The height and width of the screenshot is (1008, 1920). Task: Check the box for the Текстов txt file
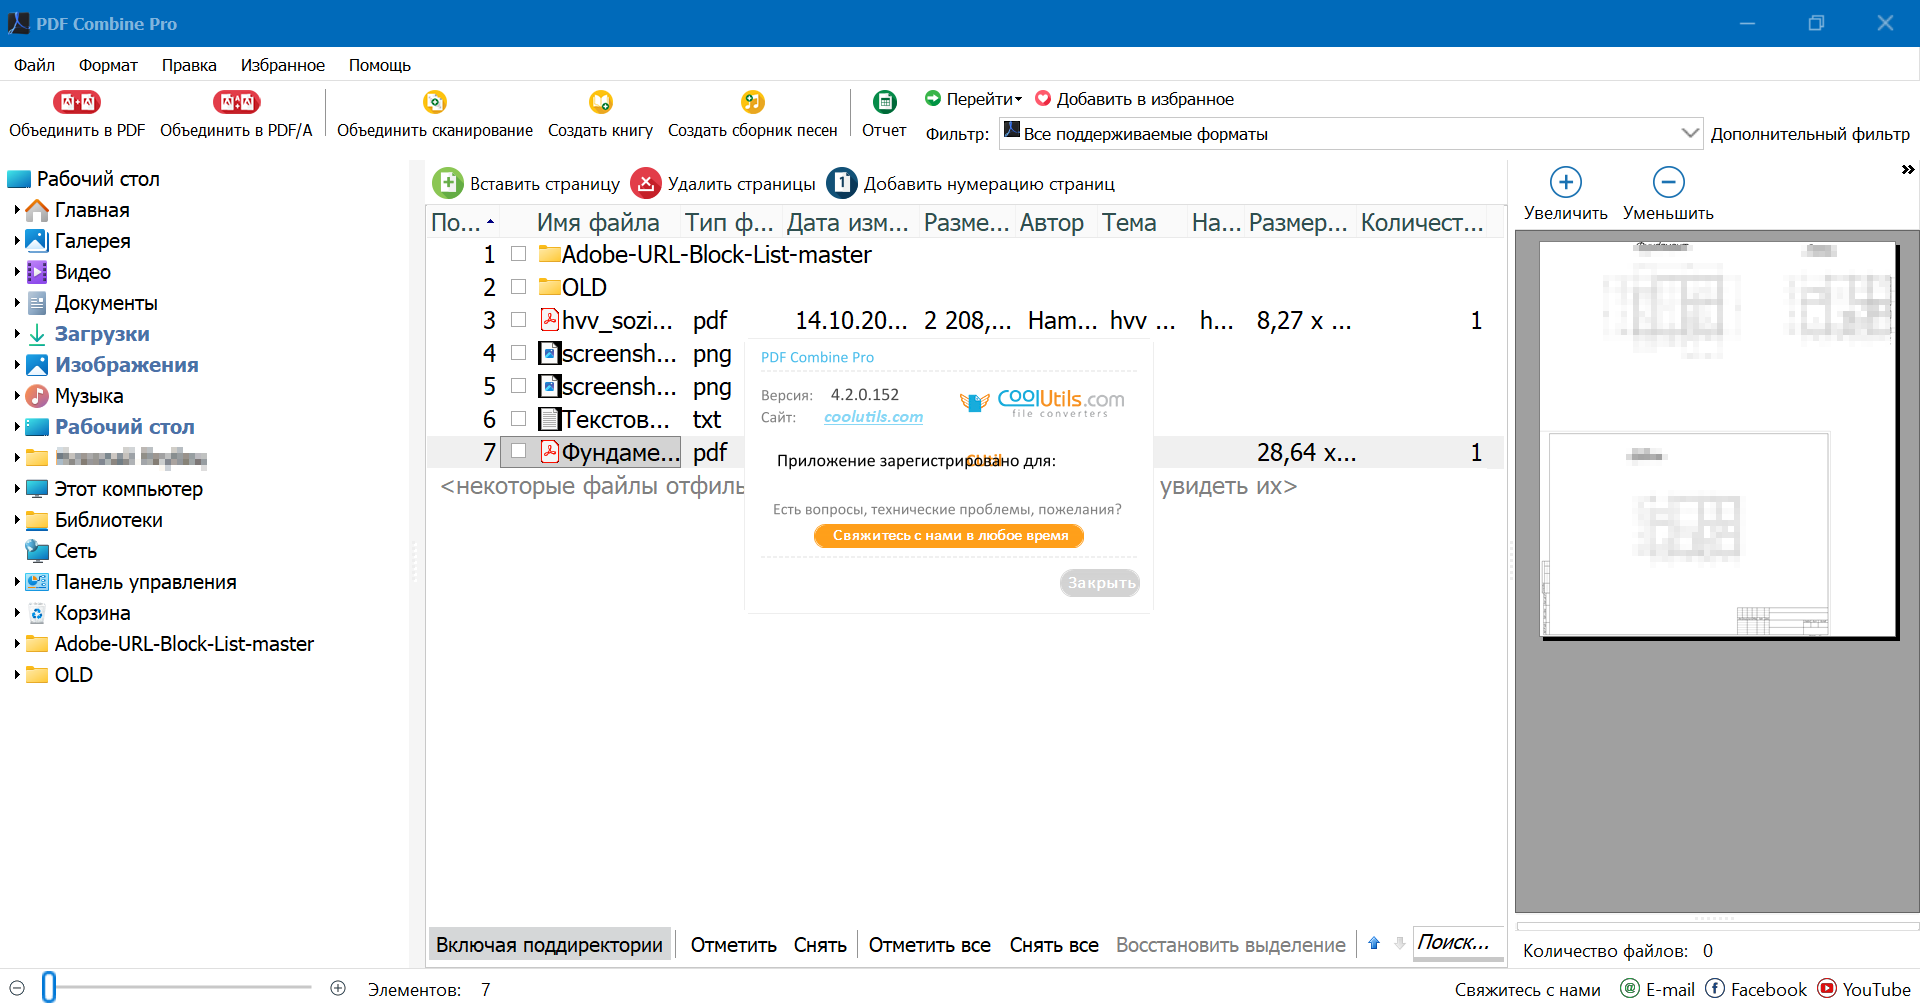(x=518, y=419)
